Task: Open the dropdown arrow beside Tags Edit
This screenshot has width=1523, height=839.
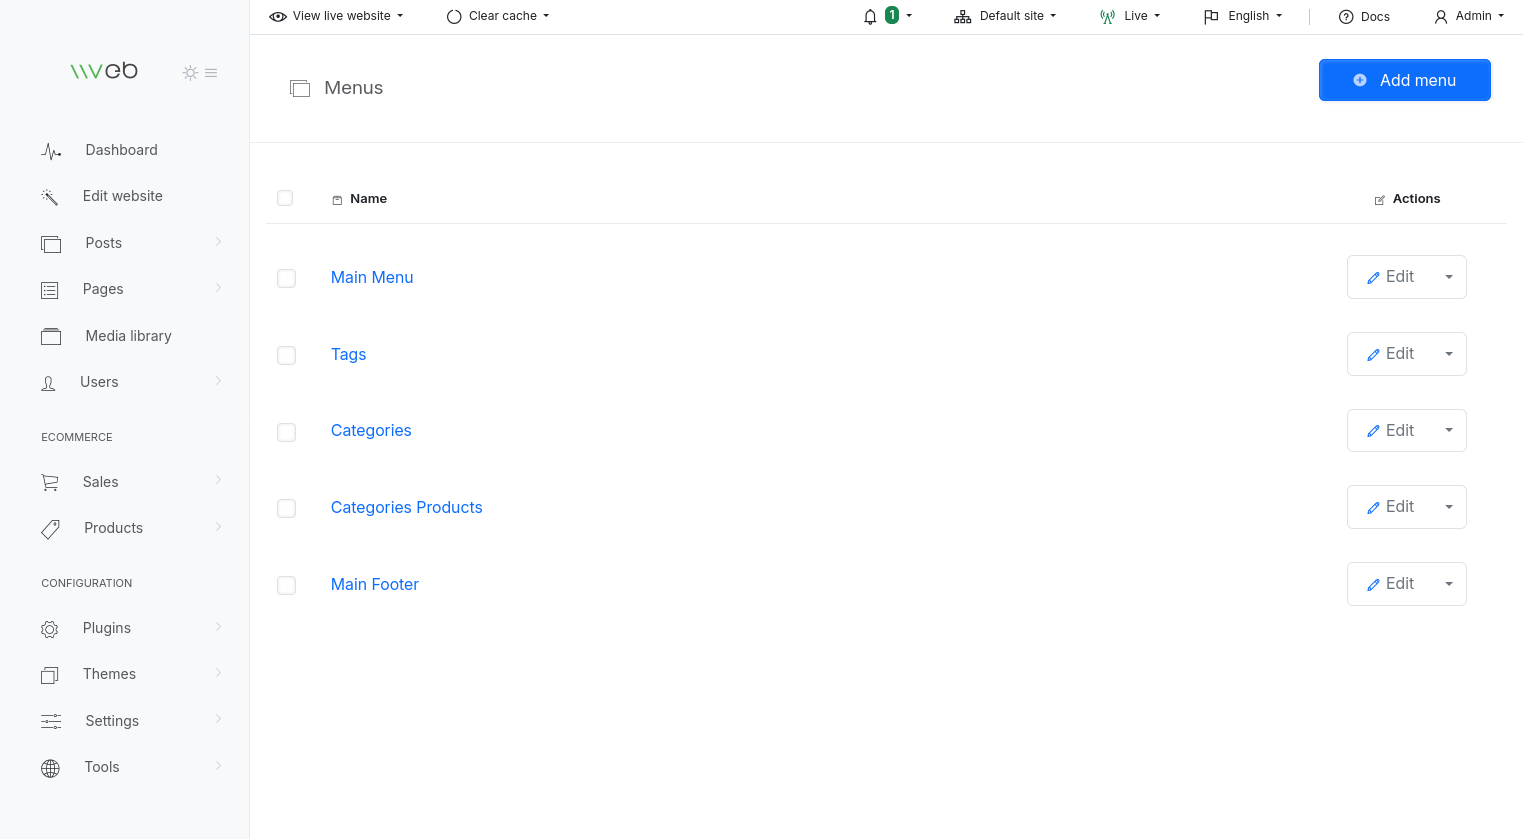Action: coord(1448,354)
